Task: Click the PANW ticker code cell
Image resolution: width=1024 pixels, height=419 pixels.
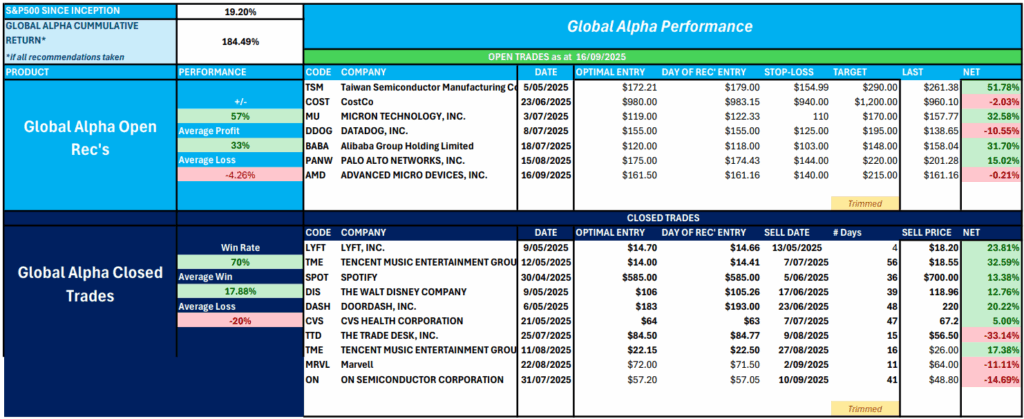Action: click(318, 160)
